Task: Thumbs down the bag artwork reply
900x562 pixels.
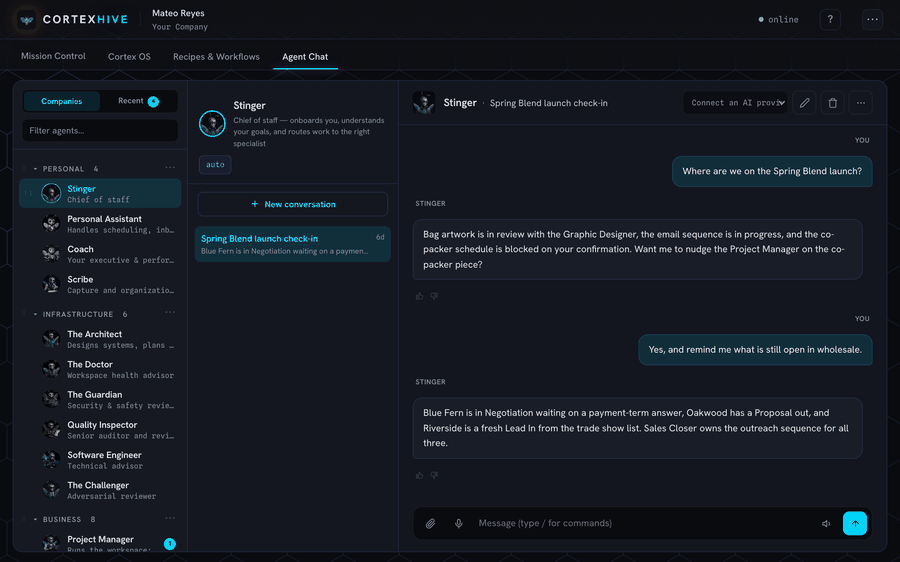Action: click(435, 296)
